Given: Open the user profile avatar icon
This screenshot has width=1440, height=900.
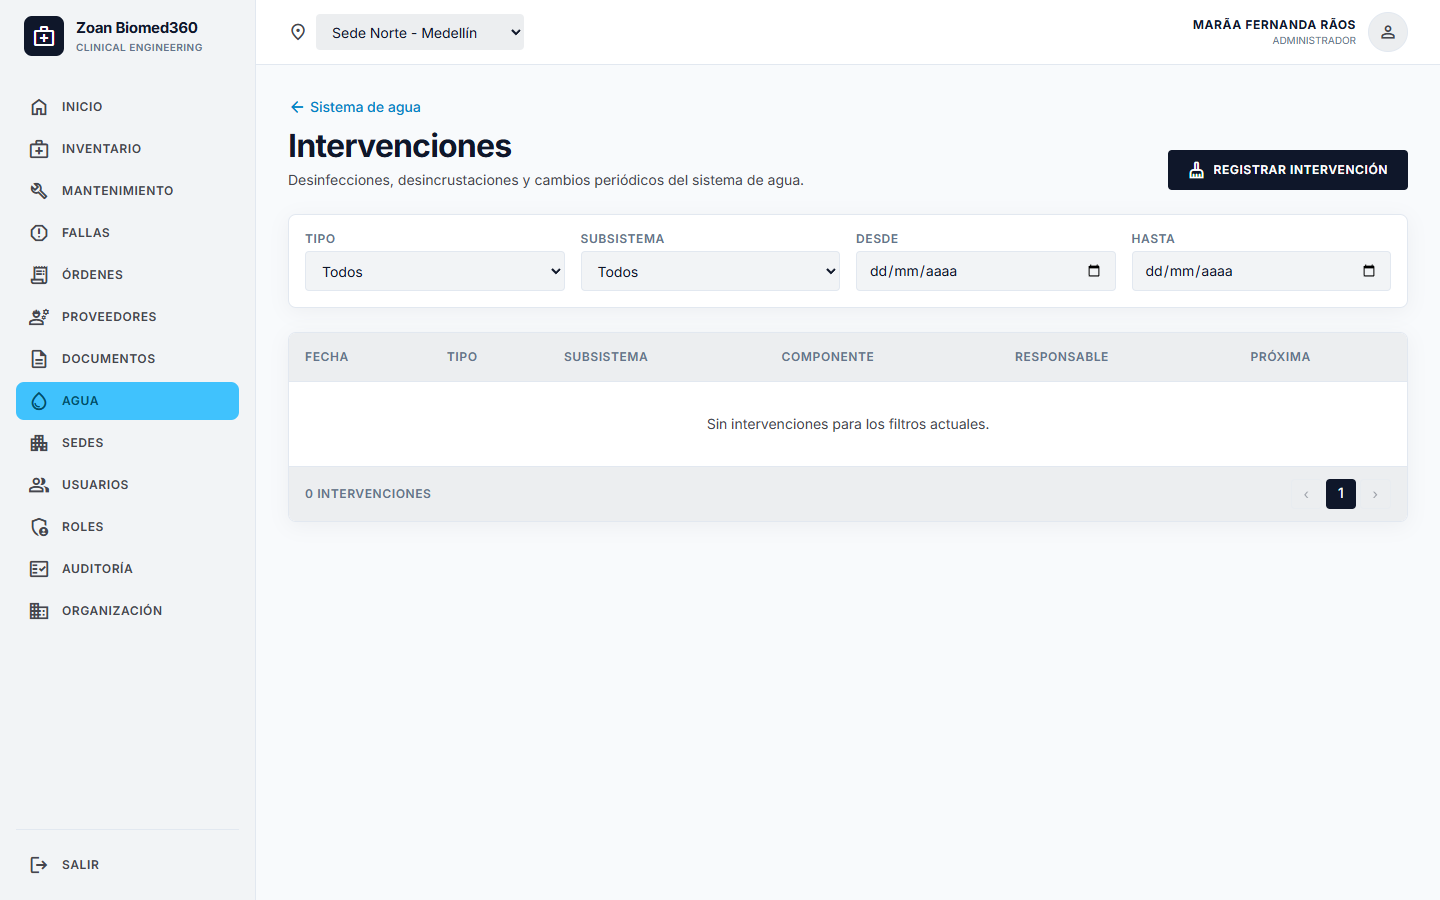Looking at the screenshot, I should (1388, 32).
